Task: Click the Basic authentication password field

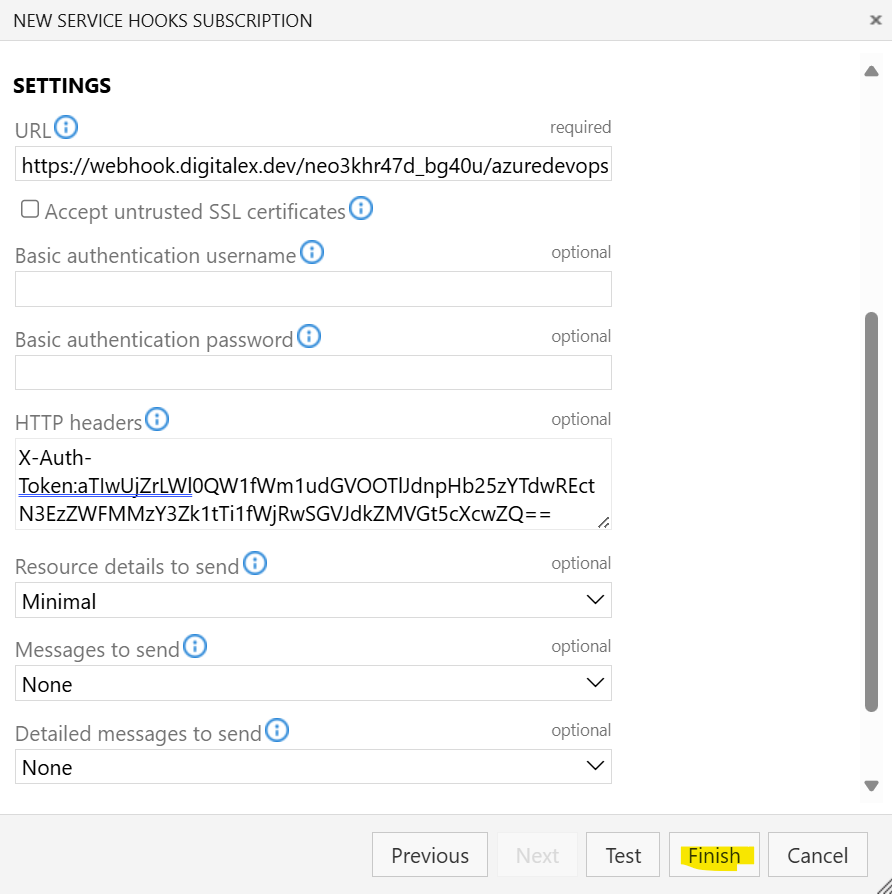Action: [x=313, y=372]
